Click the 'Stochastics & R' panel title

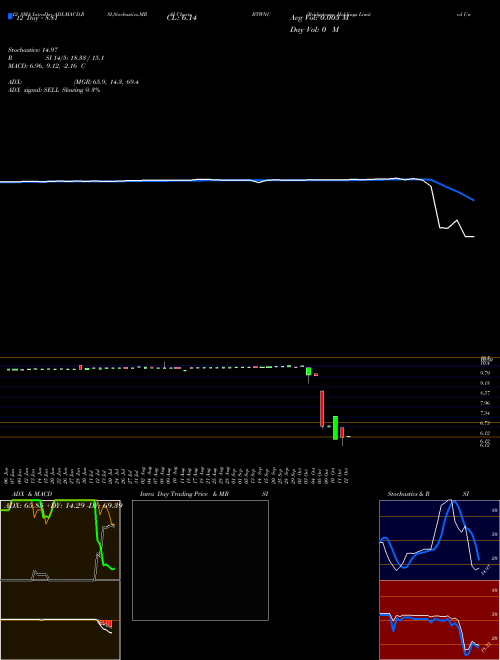coord(408,494)
